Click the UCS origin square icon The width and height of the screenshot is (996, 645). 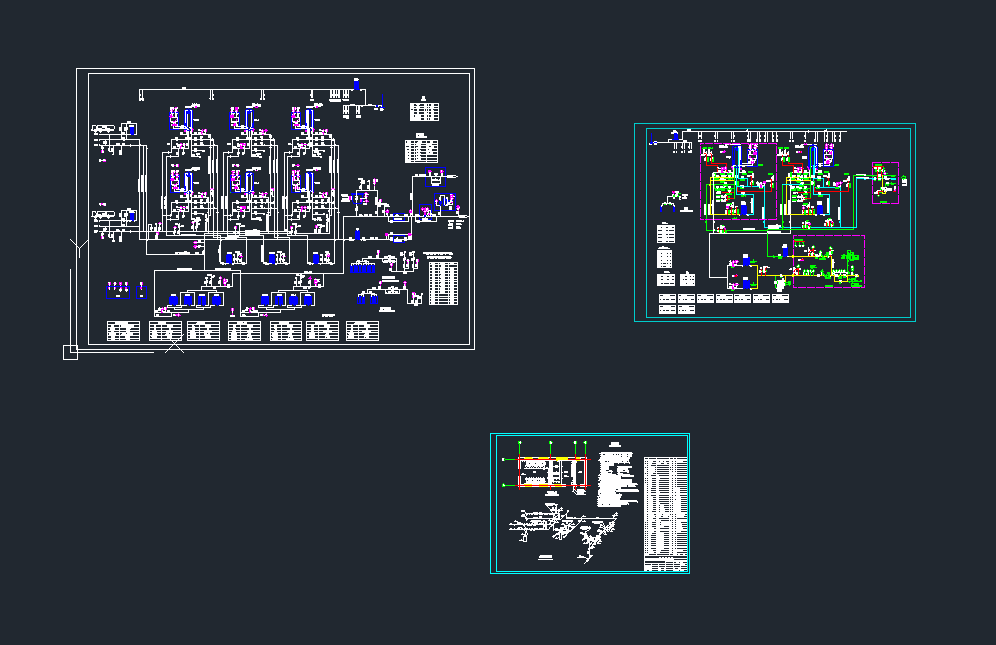[70, 351]
